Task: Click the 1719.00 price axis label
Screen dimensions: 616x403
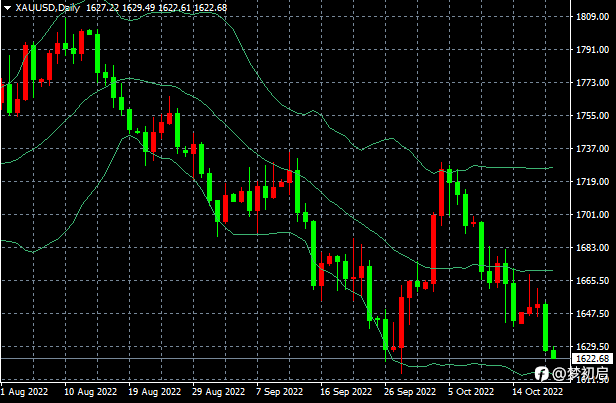Action: (592, 181)
